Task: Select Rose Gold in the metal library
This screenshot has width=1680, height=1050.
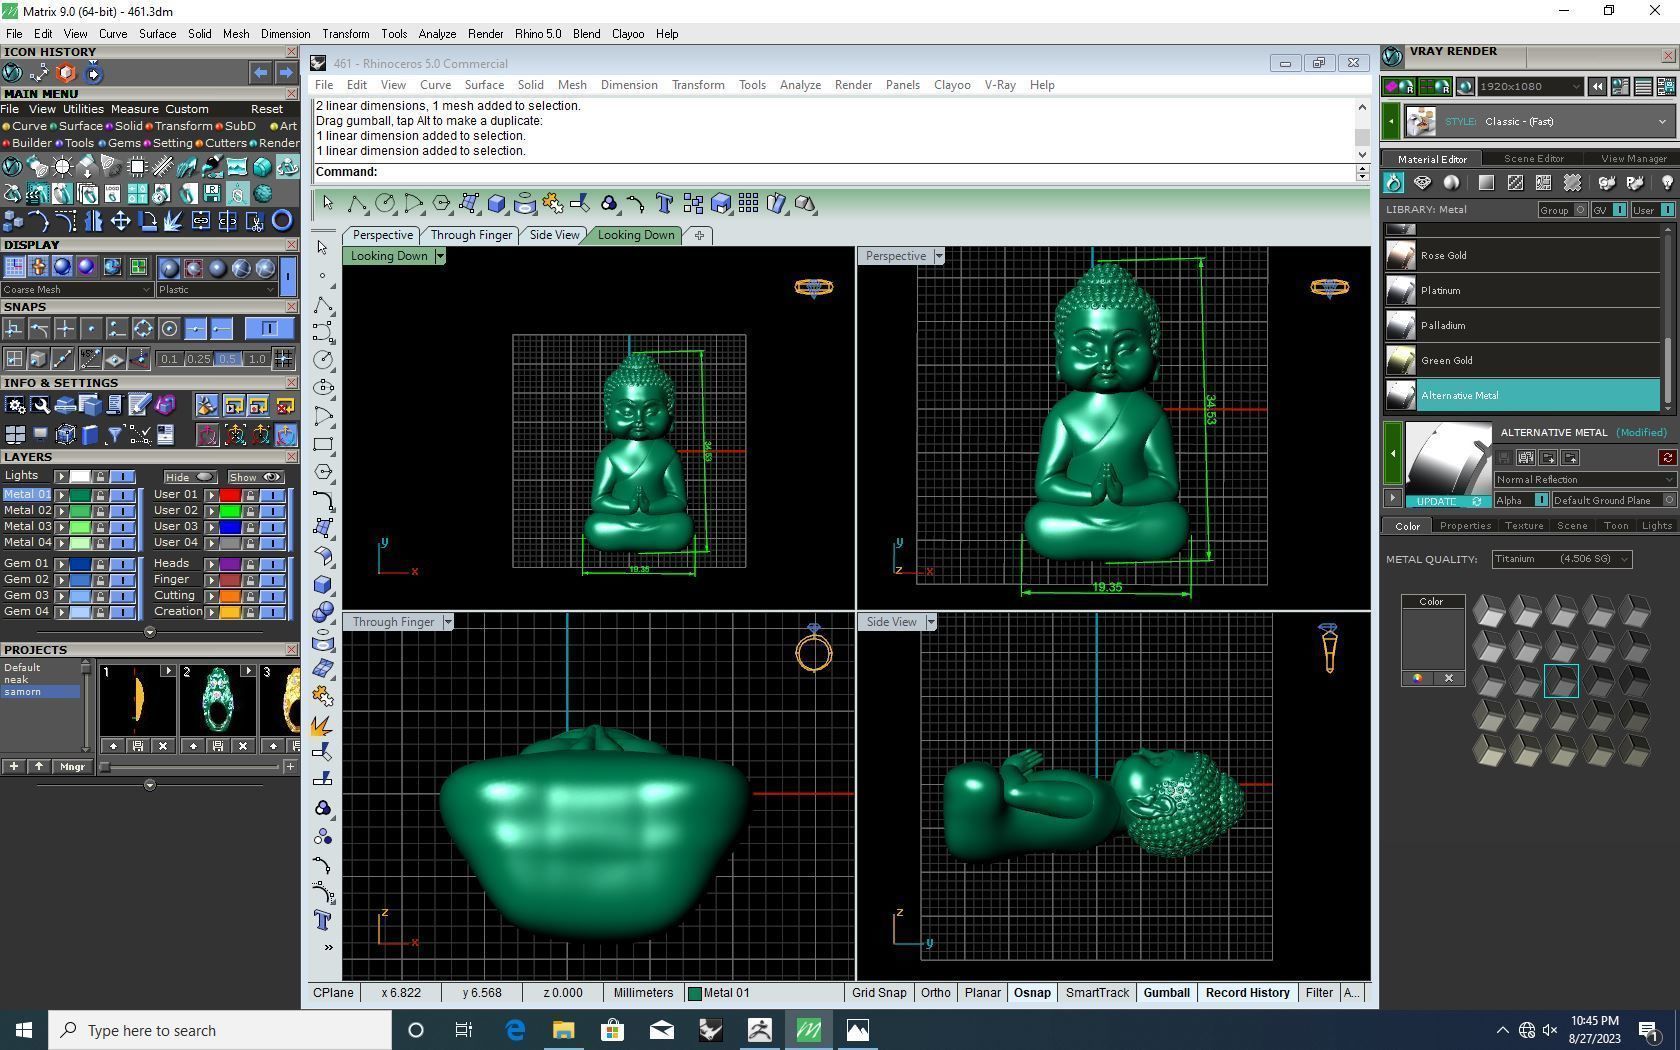Action: click(x=1522, y=255)
